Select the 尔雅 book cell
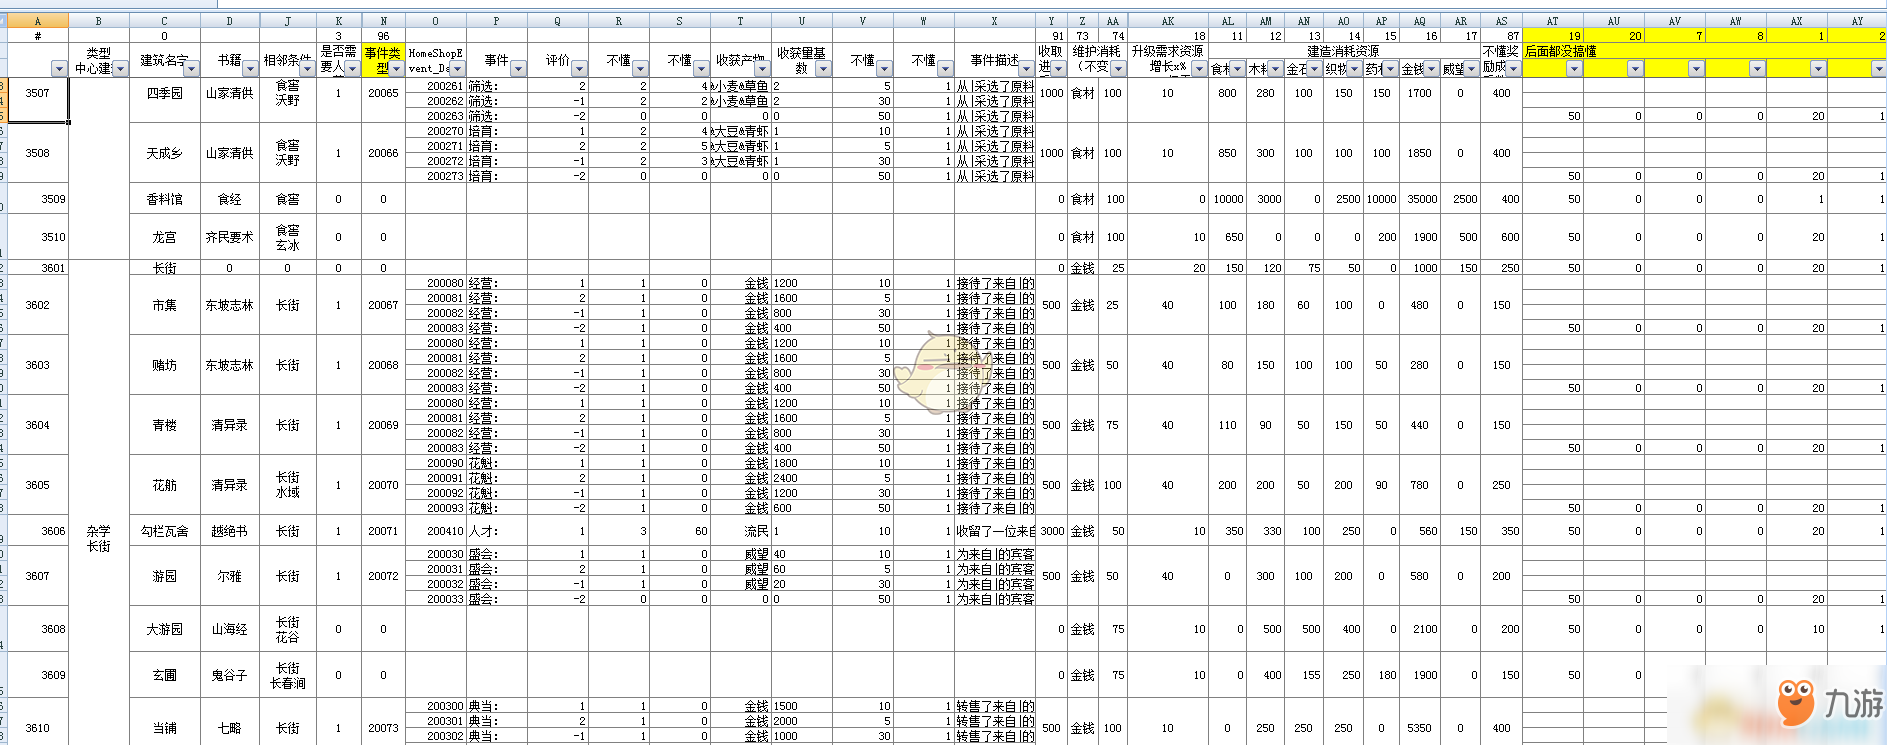 230,576
